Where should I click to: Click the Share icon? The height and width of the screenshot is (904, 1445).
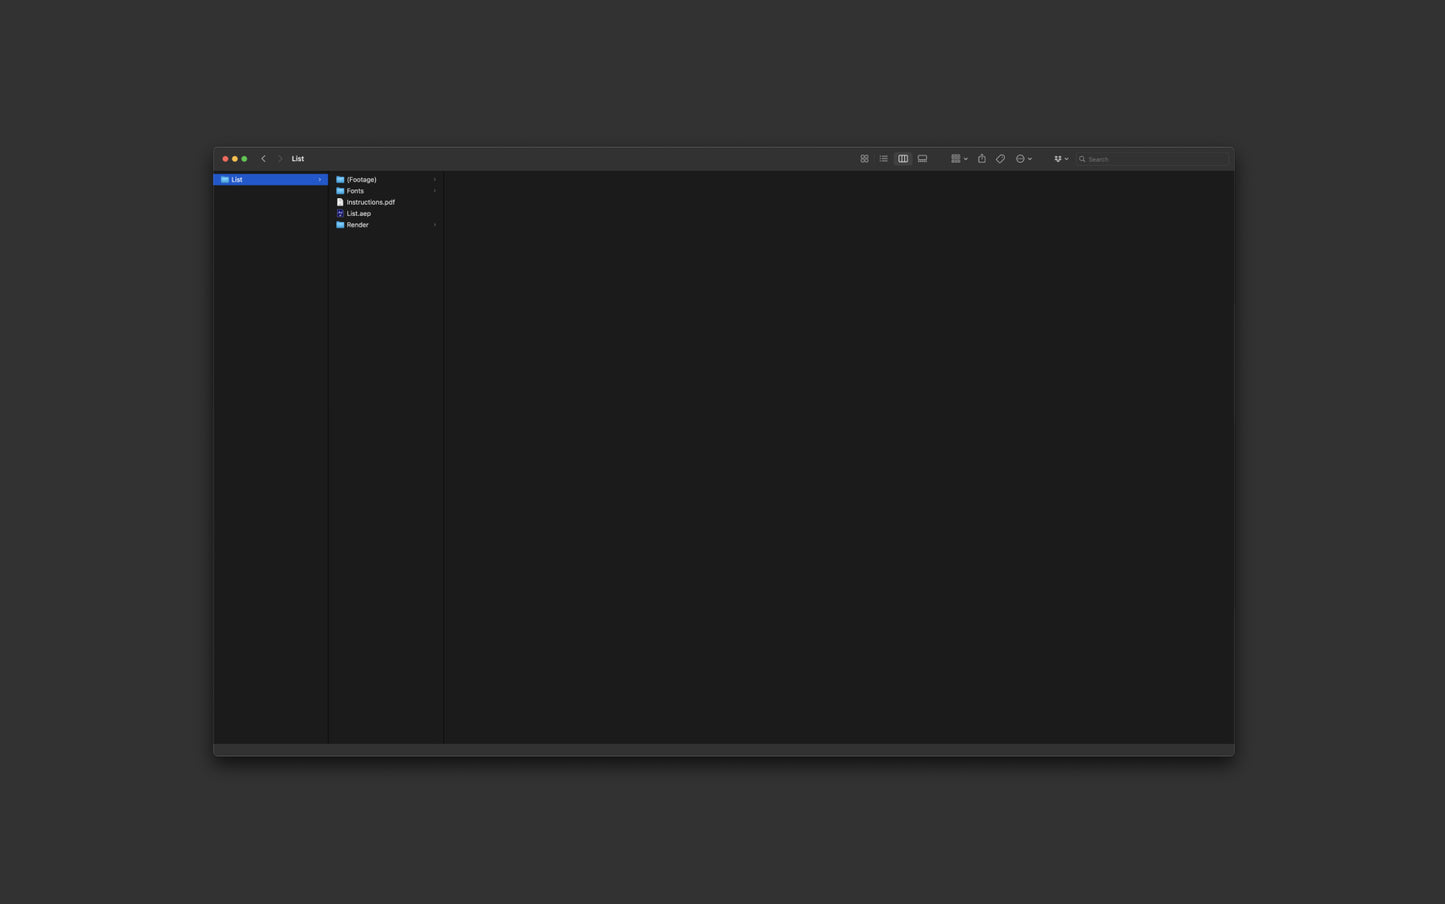point(982,159)
